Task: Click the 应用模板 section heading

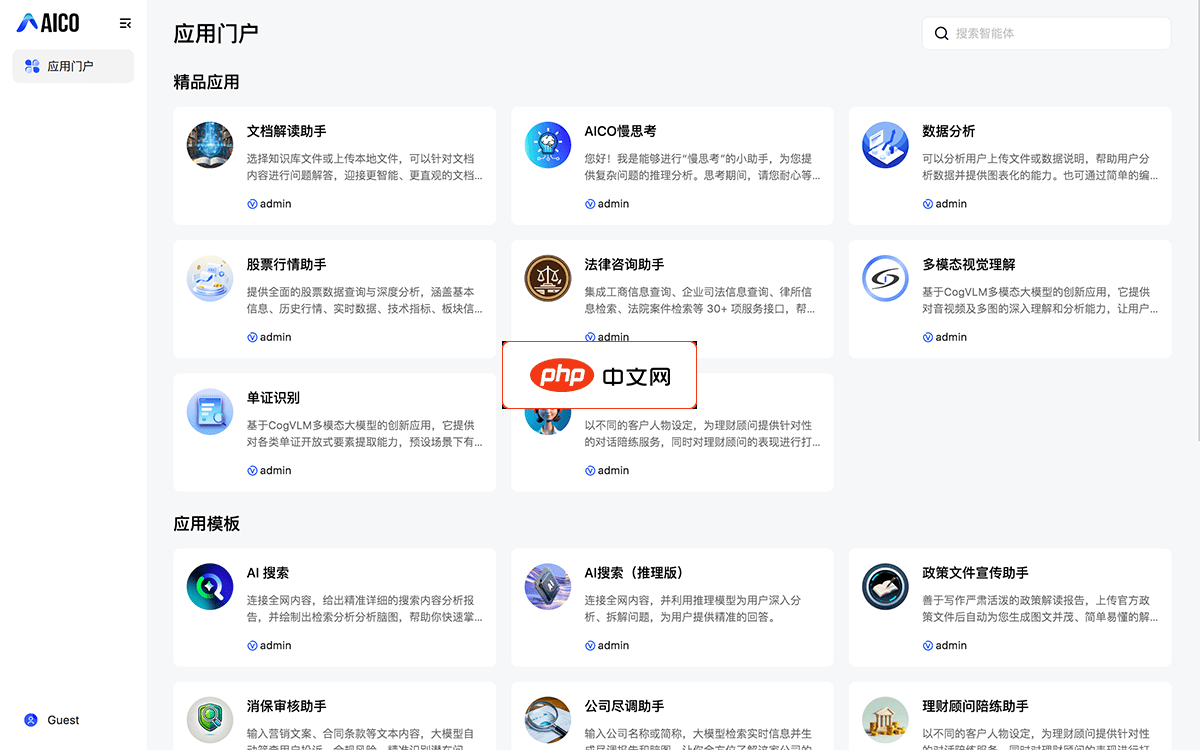Action: (206, 524)
